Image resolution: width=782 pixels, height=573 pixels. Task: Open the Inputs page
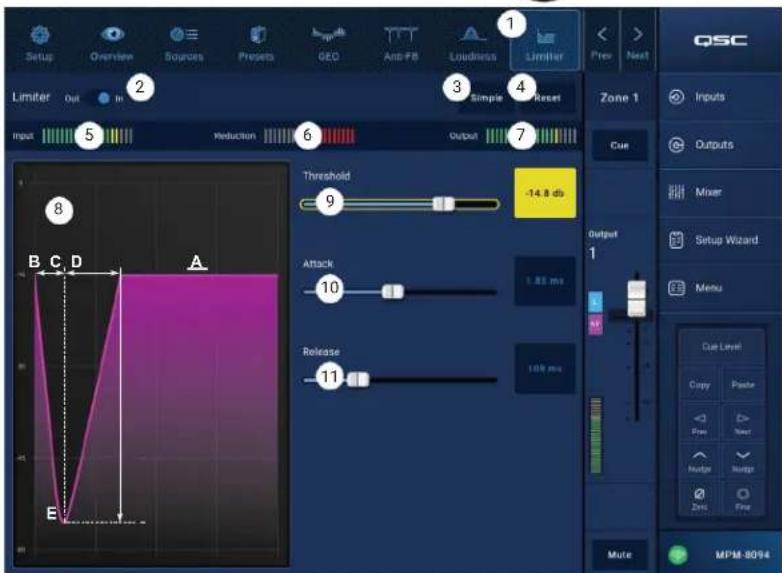point(720,97)
